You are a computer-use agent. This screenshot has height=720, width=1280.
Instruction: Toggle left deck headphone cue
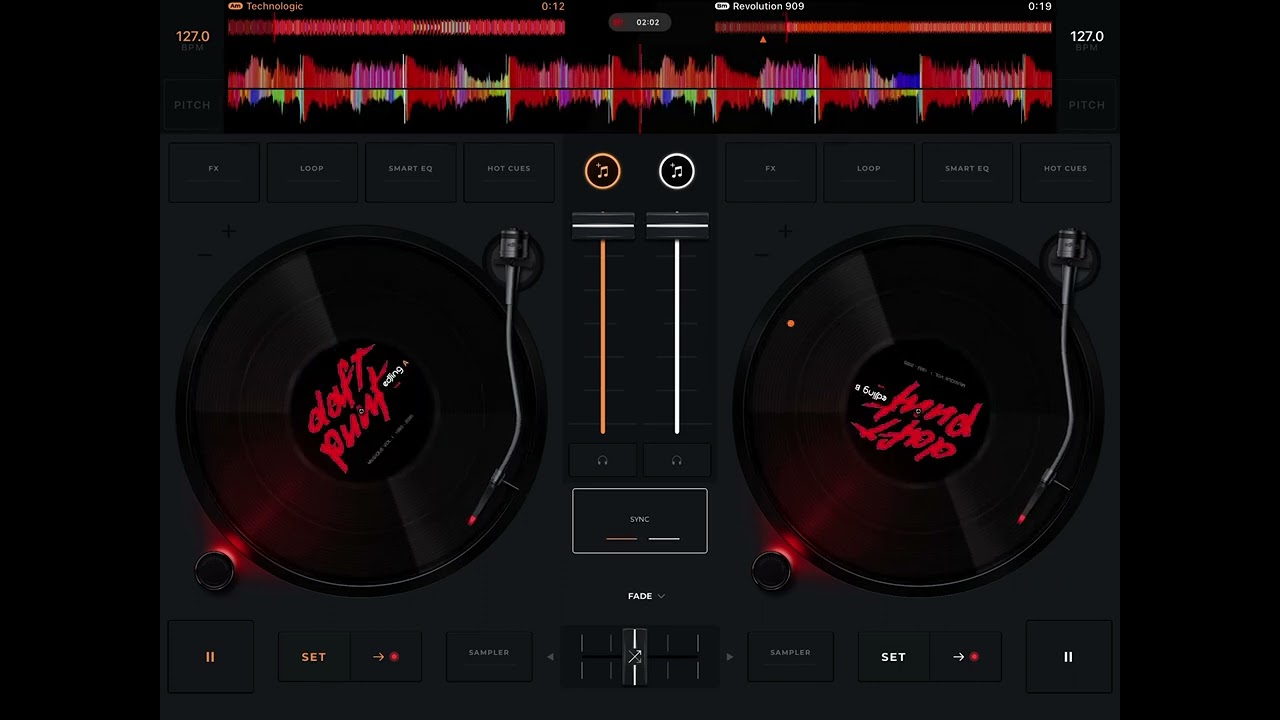603,460
